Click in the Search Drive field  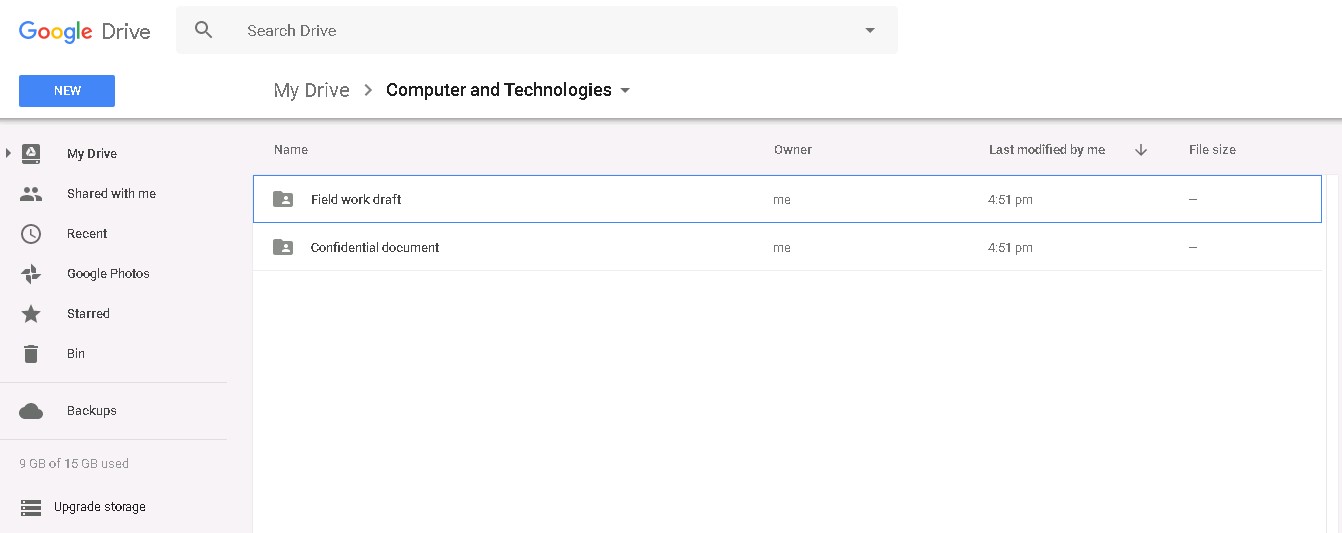[548, 31]
